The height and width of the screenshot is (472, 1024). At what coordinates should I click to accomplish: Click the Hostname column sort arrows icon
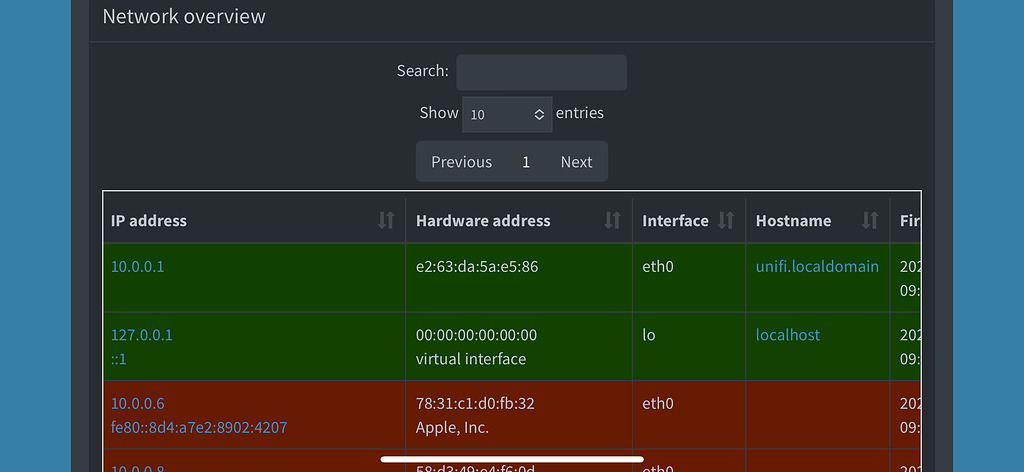[870, 221]
